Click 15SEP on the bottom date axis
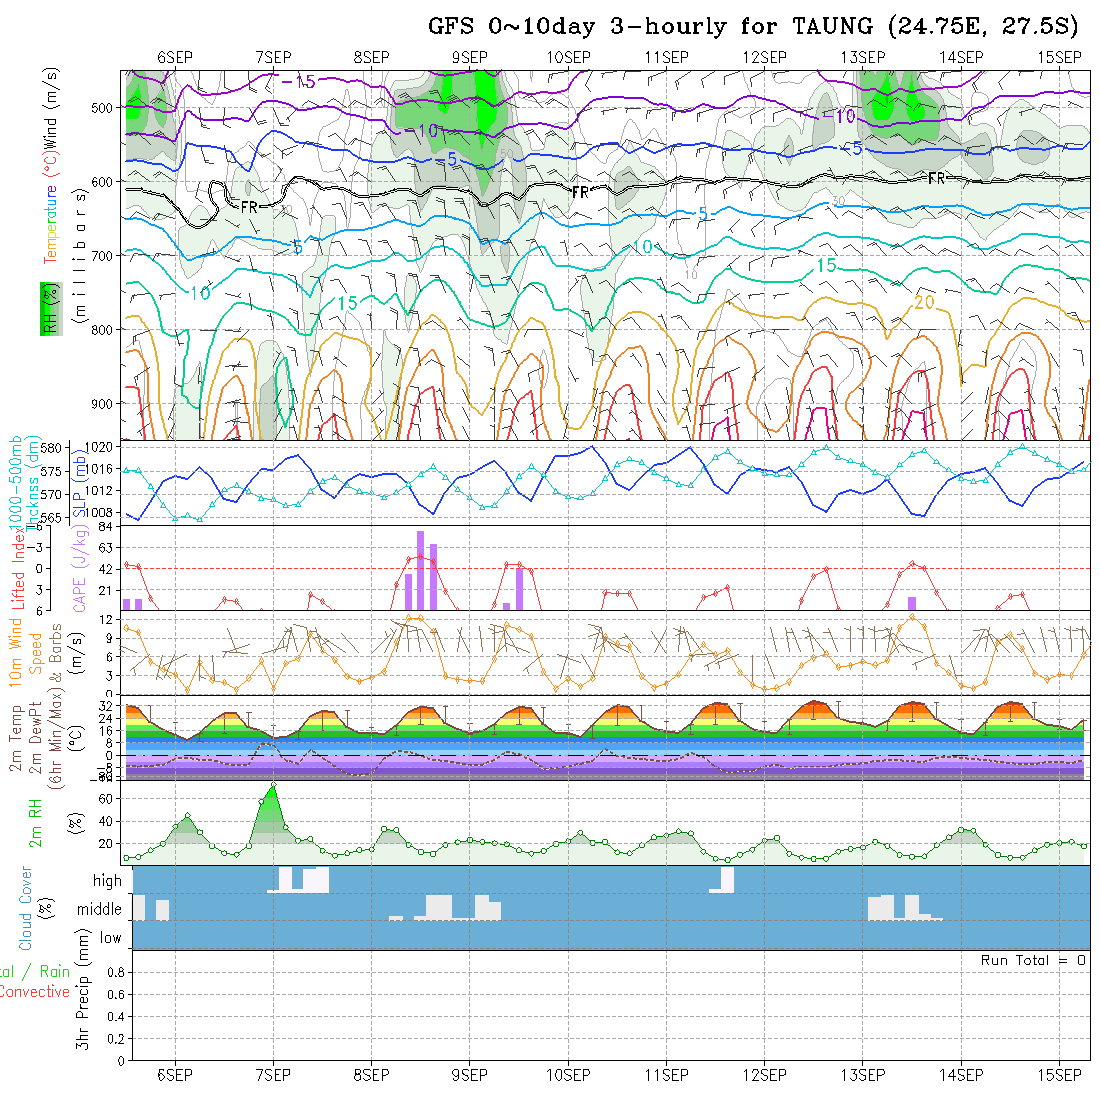 (1059, 1075)
